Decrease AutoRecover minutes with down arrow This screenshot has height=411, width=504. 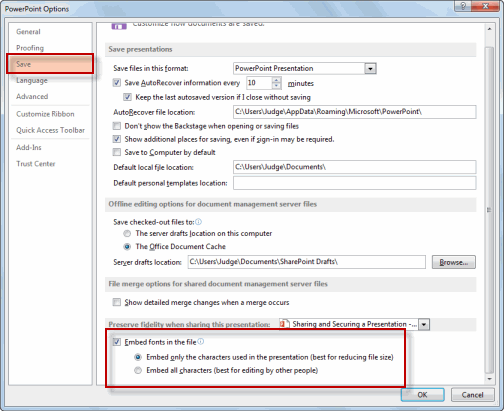pyautogui.click(x=276, y=86)
